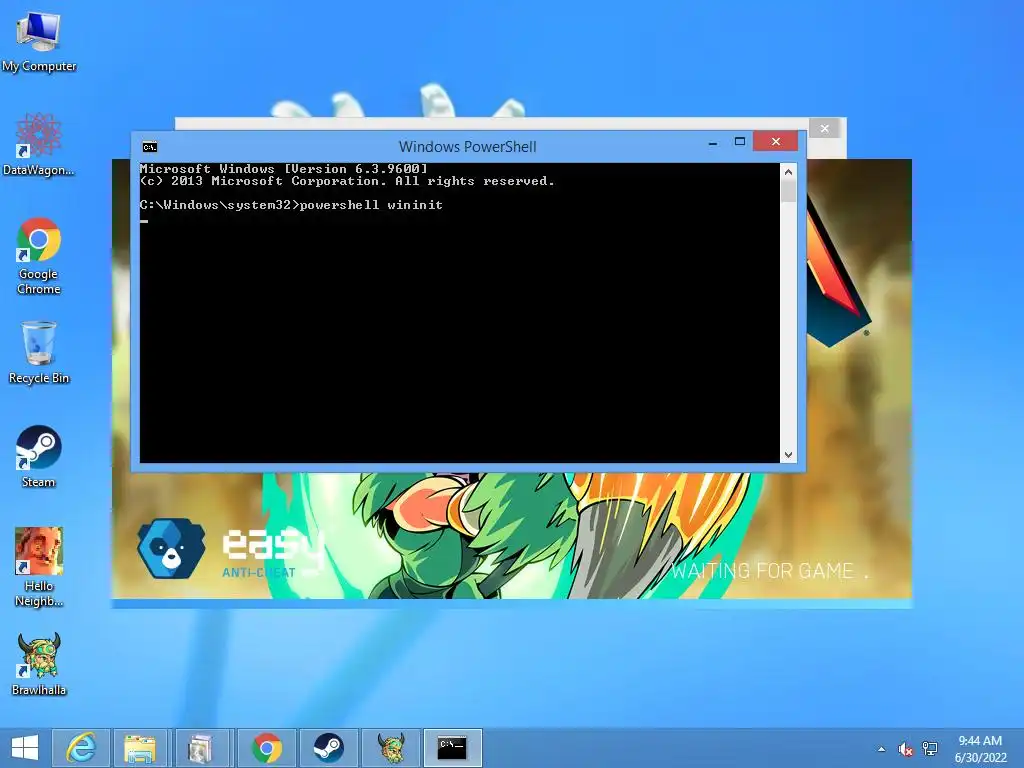This screenshot has height=768, width=1024.
Task: Select the Hello Neighbor desktop shortcut
Action: pyautogui.click(x=39, y=567)
